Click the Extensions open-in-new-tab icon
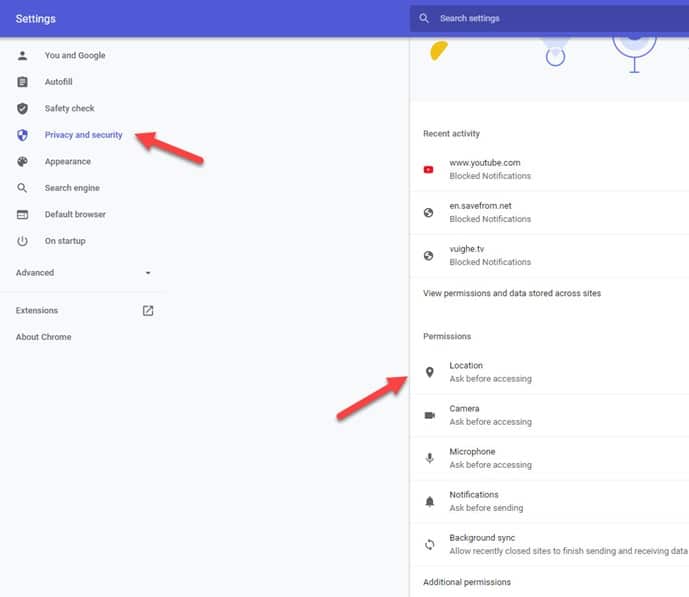 pyautogui.click(x=148, y=311)
